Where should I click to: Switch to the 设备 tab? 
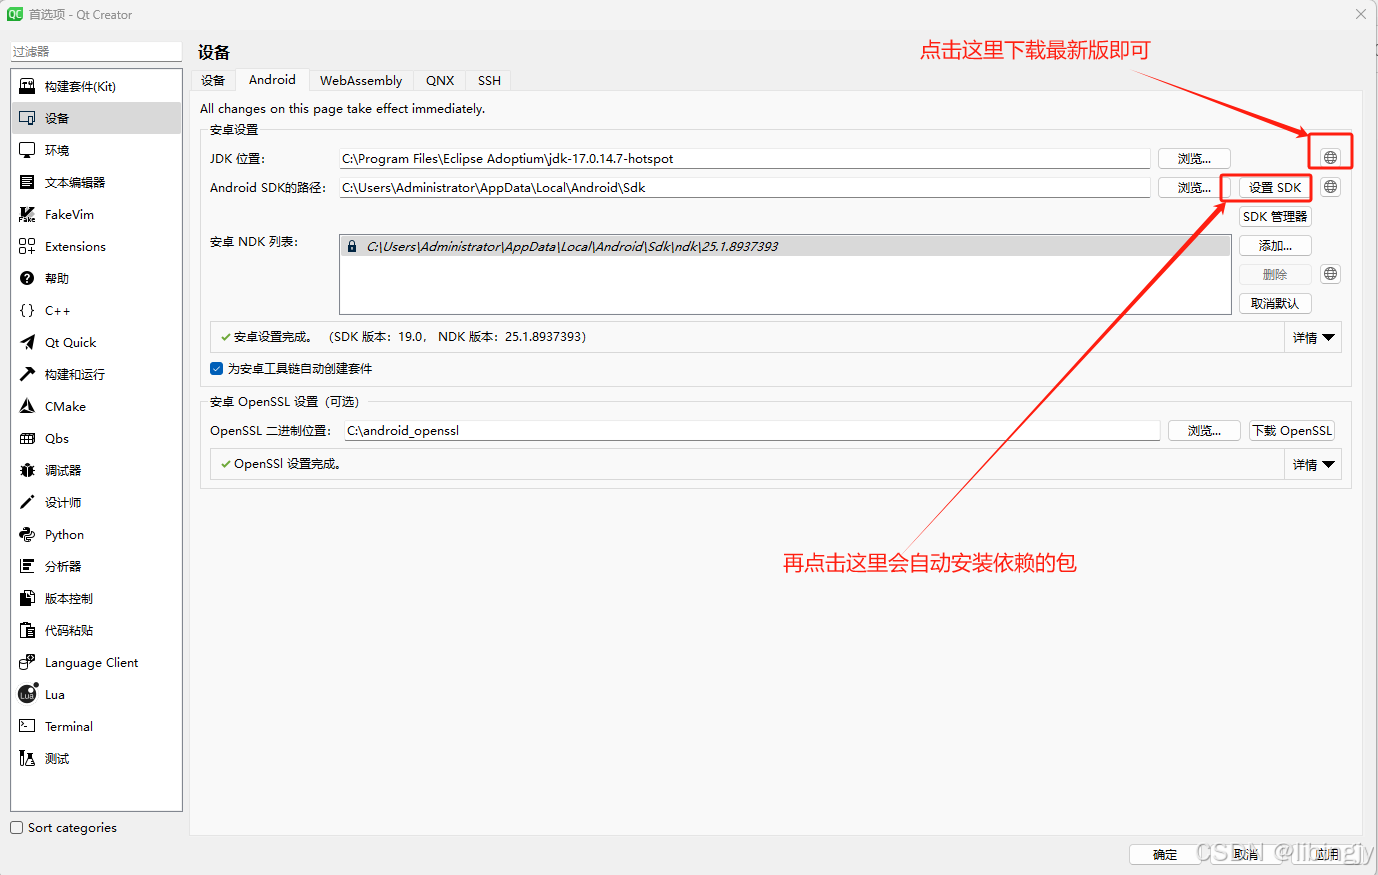pyautogui.click(x=213, y=80)
